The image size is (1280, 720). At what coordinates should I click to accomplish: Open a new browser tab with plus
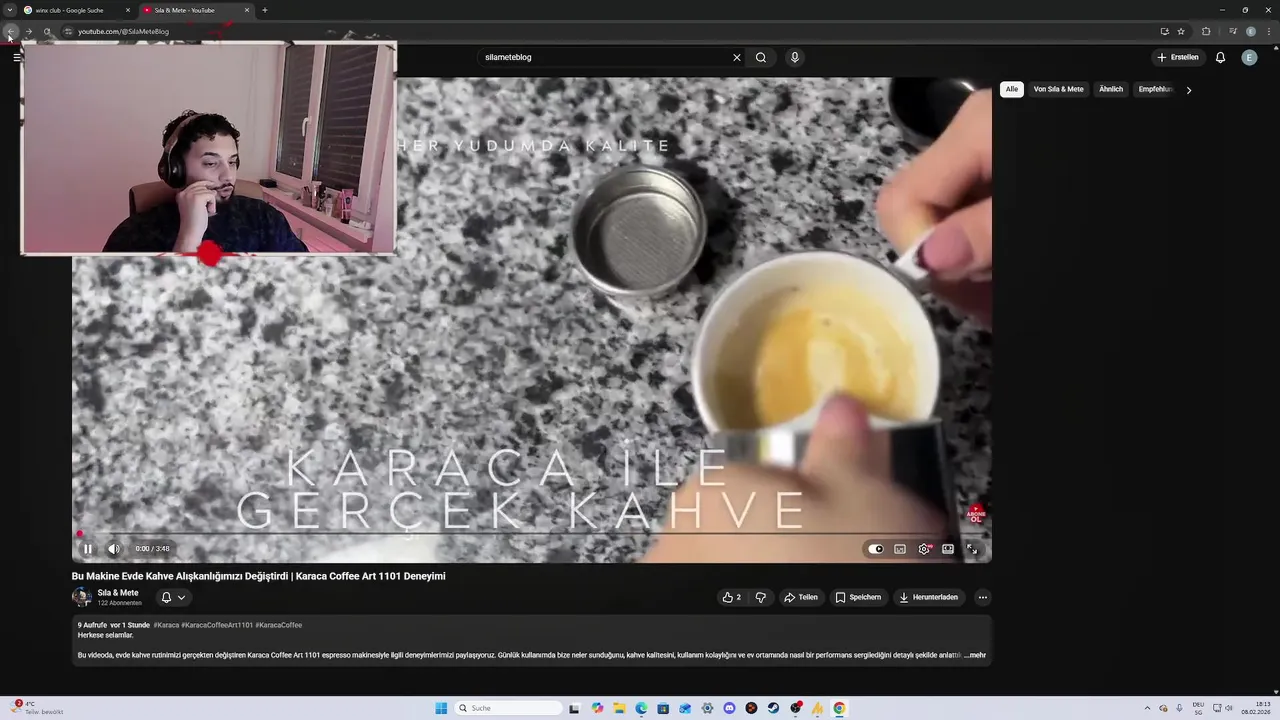pyautogui.click(x=264, y=10)
